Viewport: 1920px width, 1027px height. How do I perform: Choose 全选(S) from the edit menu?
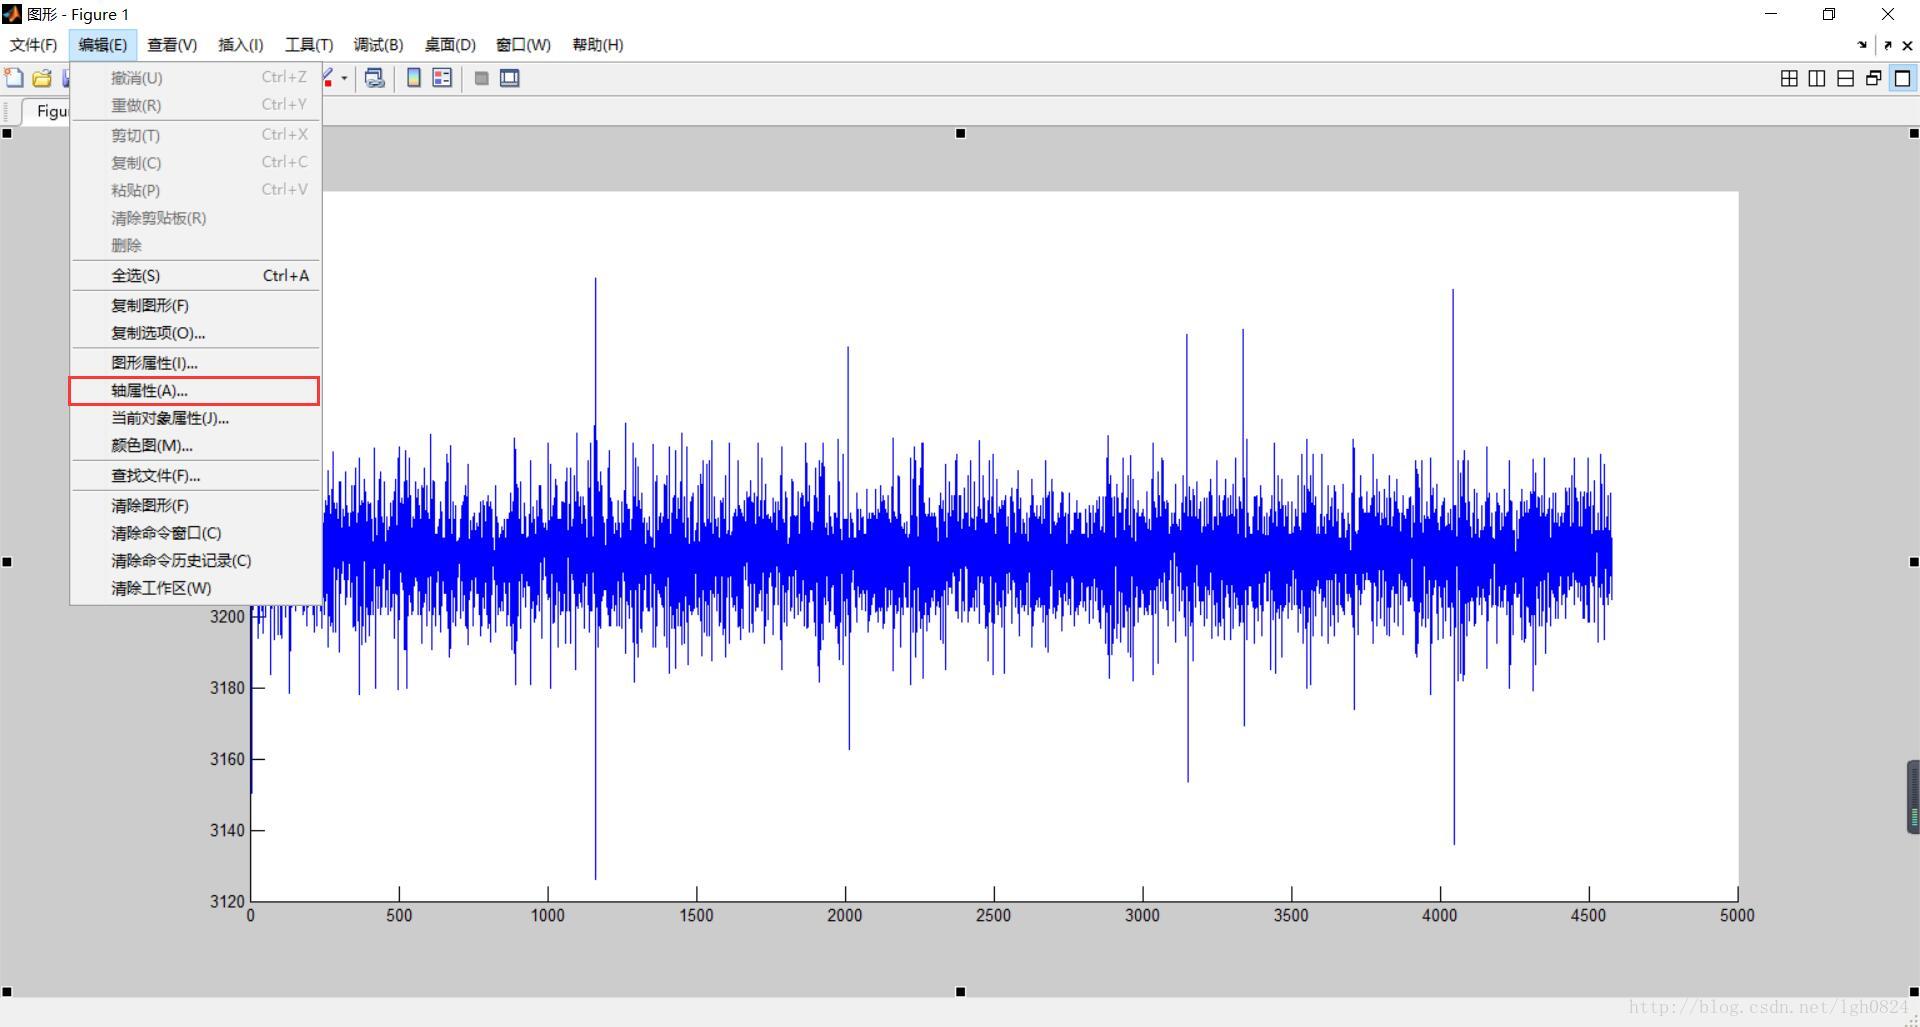tap(195, 276)
